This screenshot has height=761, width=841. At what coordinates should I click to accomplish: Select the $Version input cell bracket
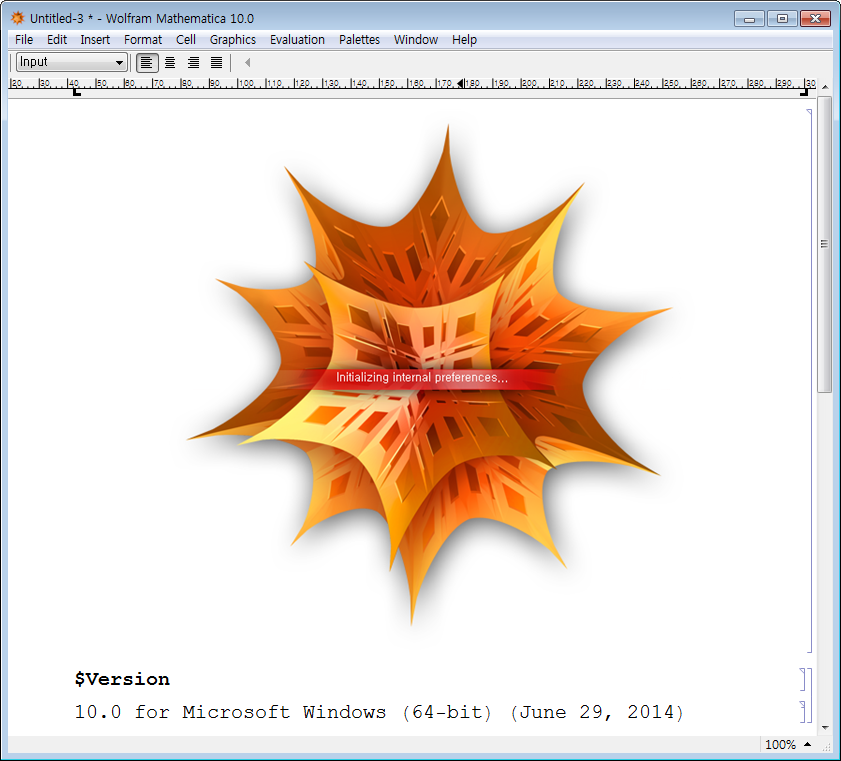click(x=803, y=679)
